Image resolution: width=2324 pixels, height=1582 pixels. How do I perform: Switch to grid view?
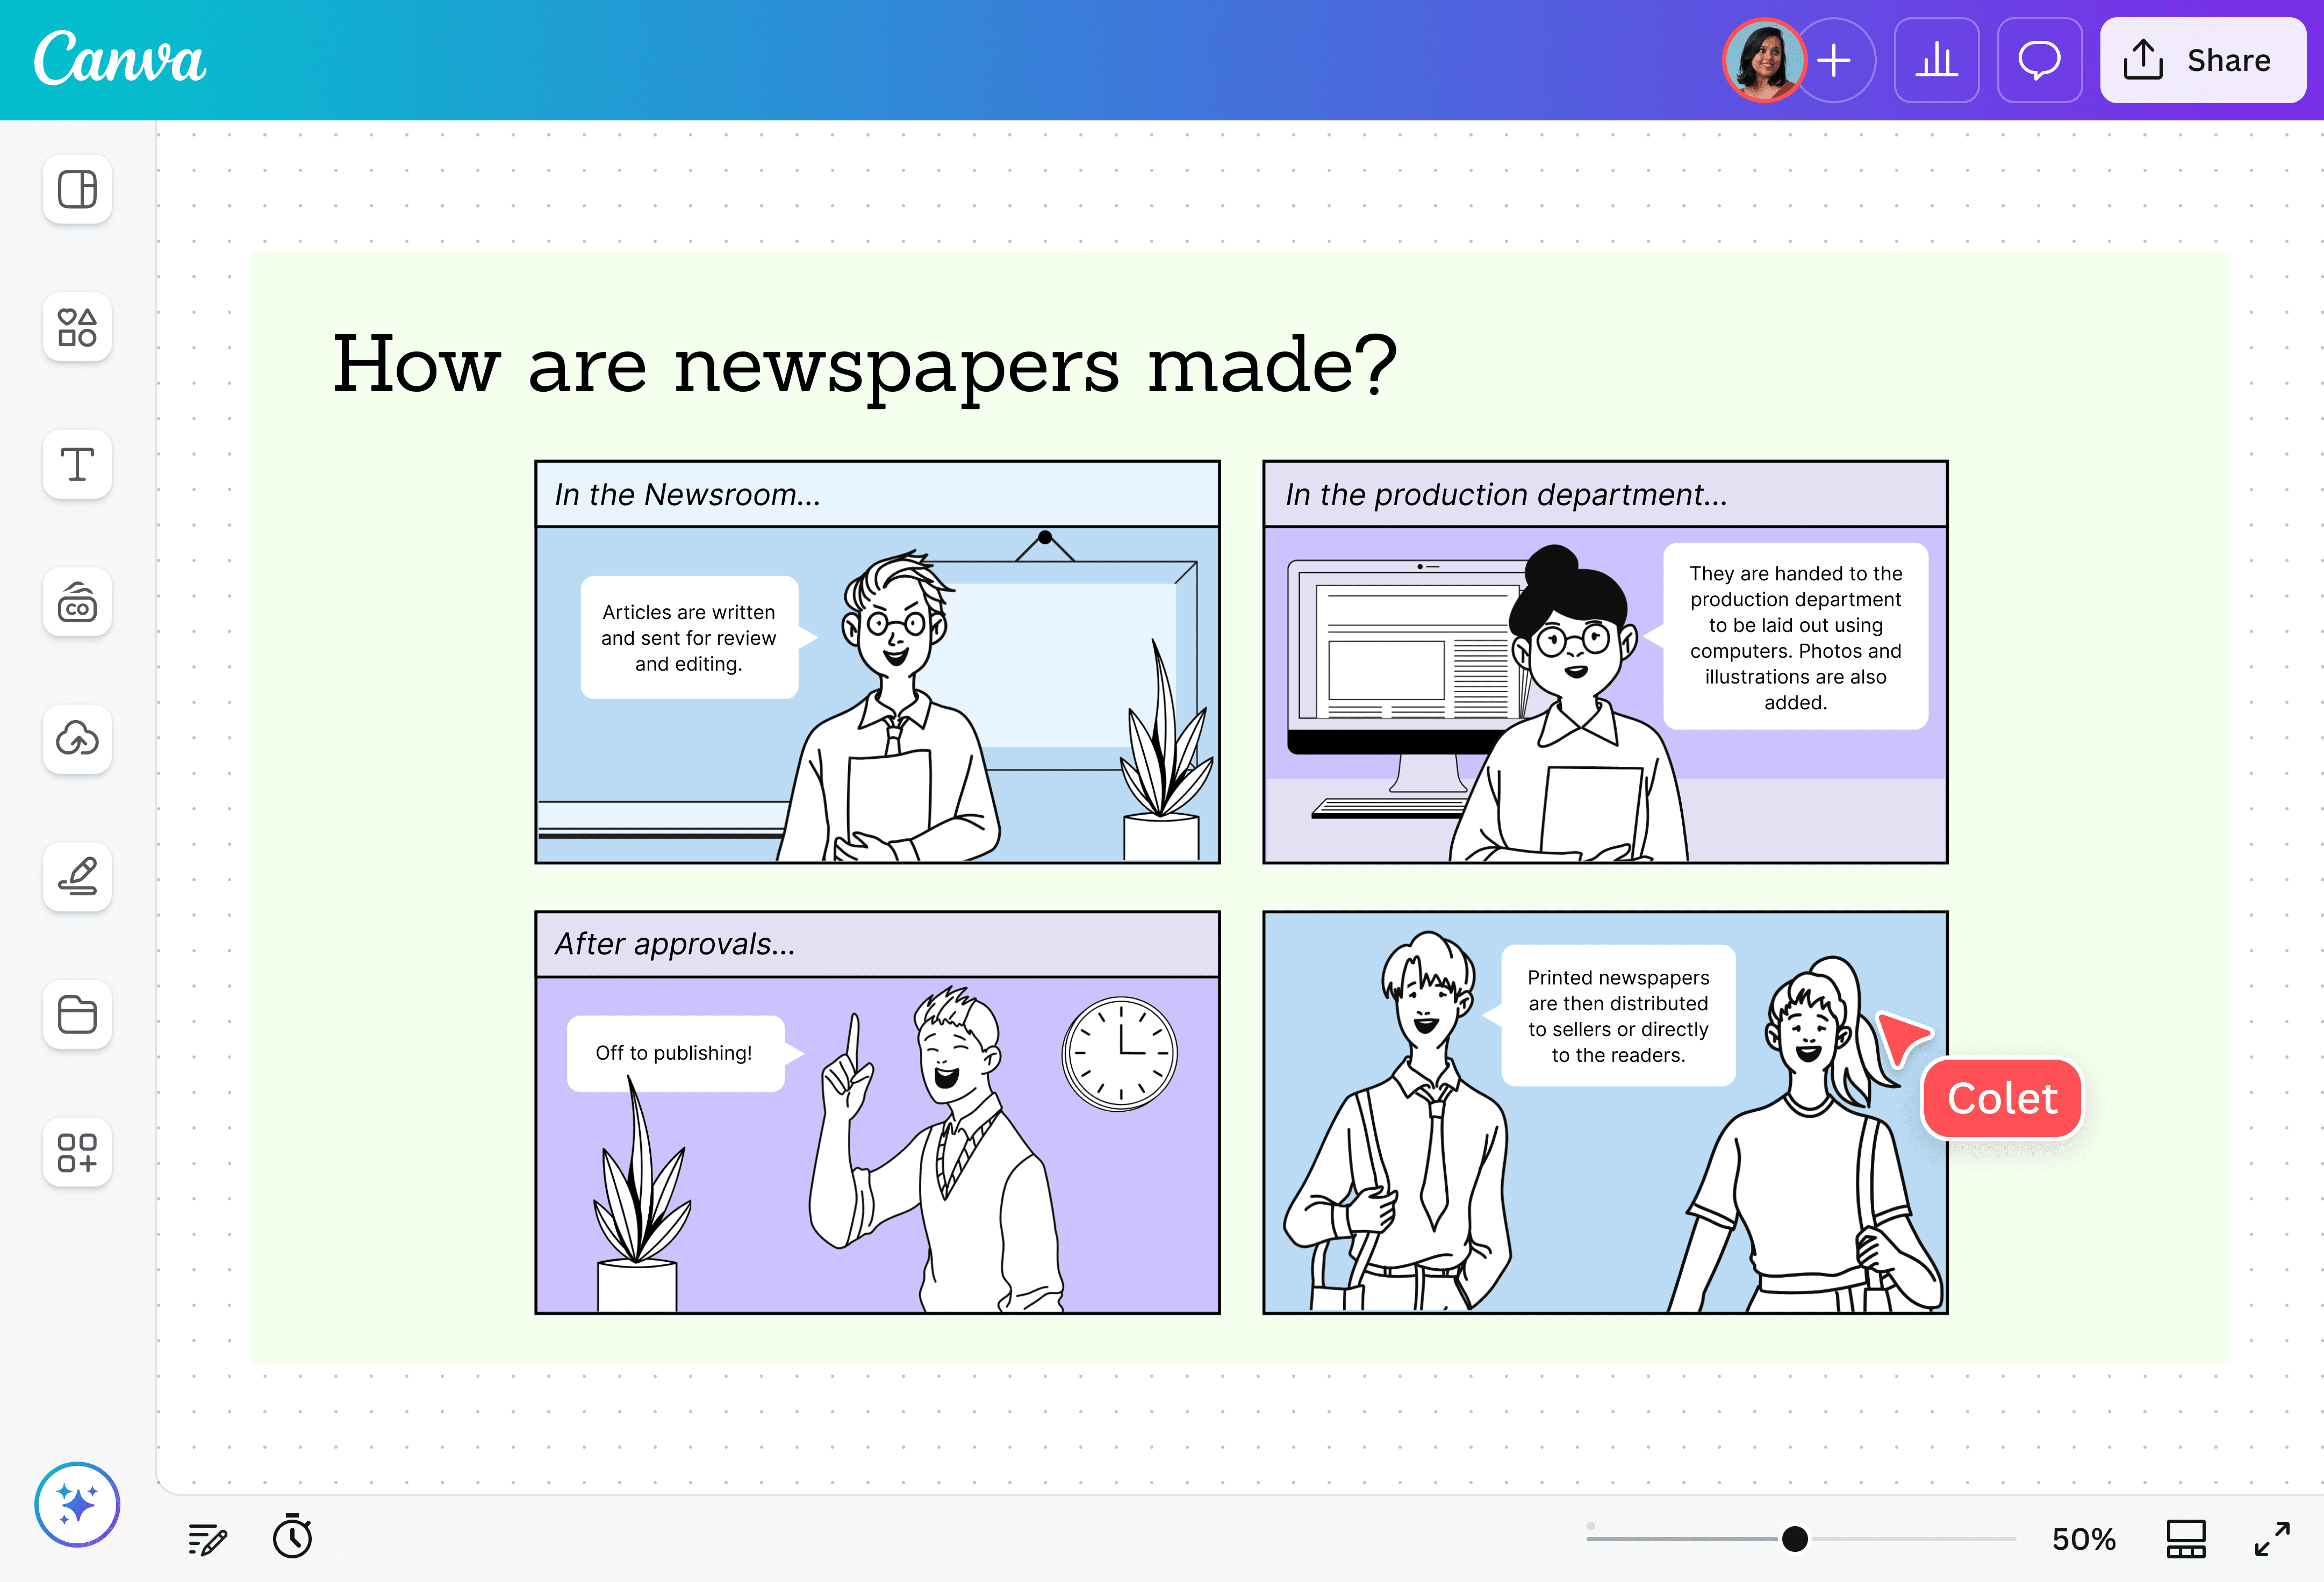2185,1538
